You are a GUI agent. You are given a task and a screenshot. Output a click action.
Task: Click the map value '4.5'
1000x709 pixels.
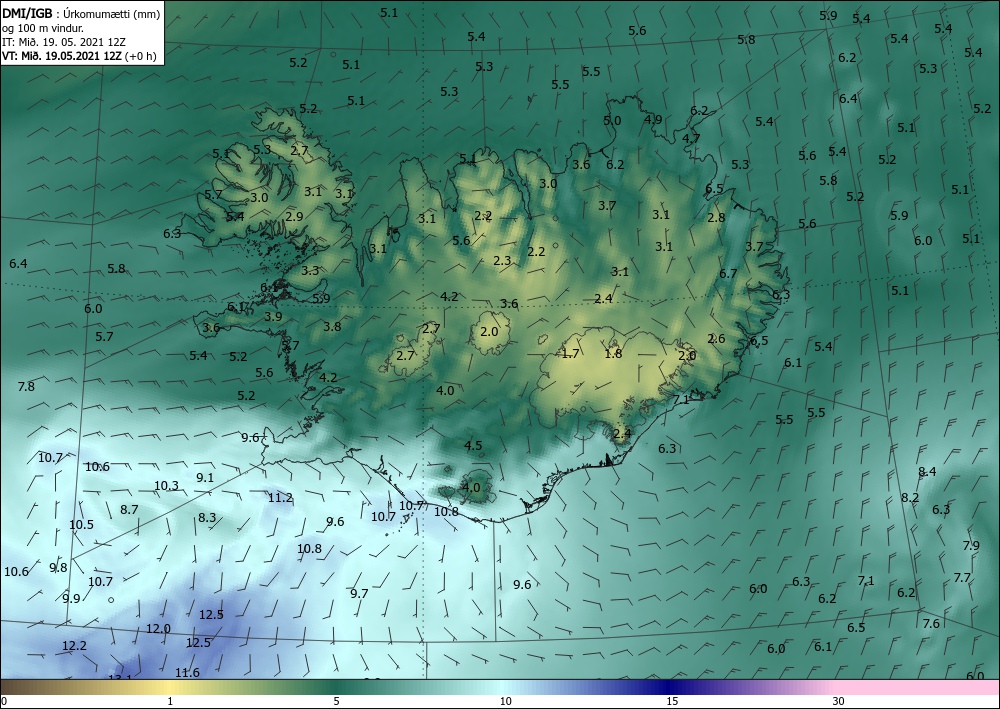click(473, 445)
